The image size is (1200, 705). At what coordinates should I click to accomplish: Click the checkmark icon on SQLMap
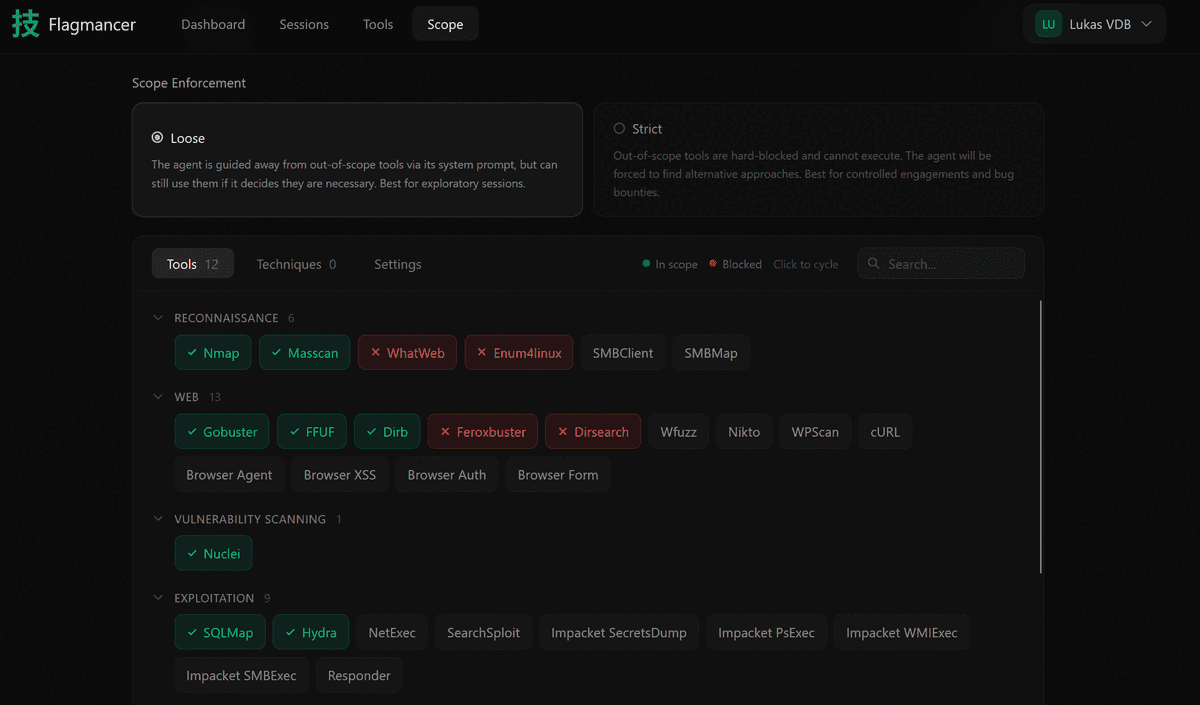(191, 633)
